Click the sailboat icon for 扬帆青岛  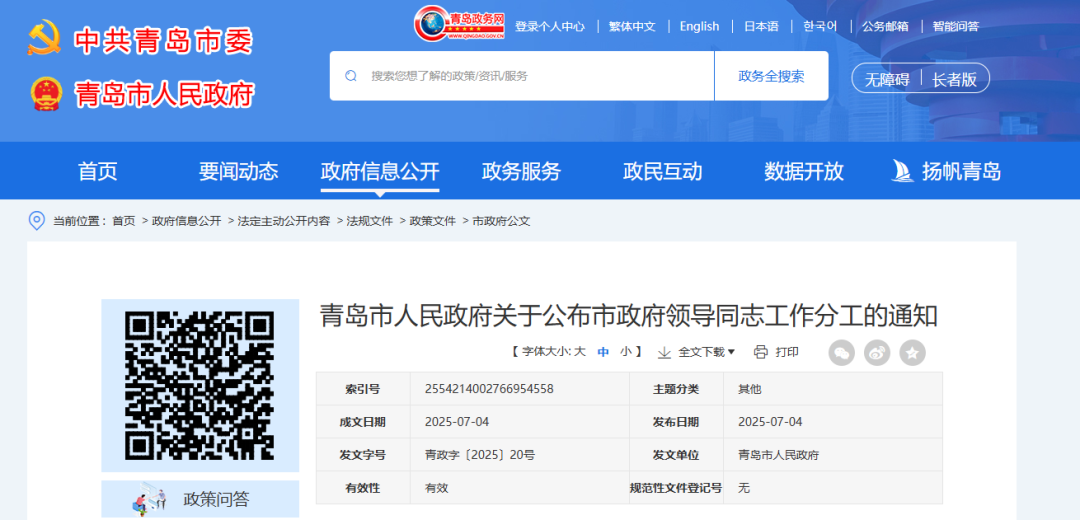click(x=902, y=171)
